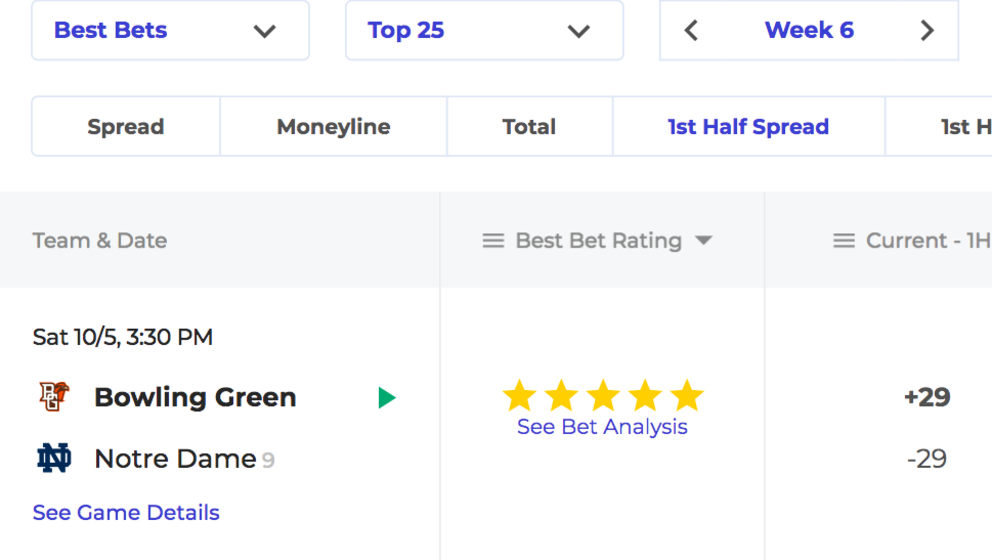Screen dimensions: 992x560
Task: Open the Total tab
Action: tap(530, 127)
